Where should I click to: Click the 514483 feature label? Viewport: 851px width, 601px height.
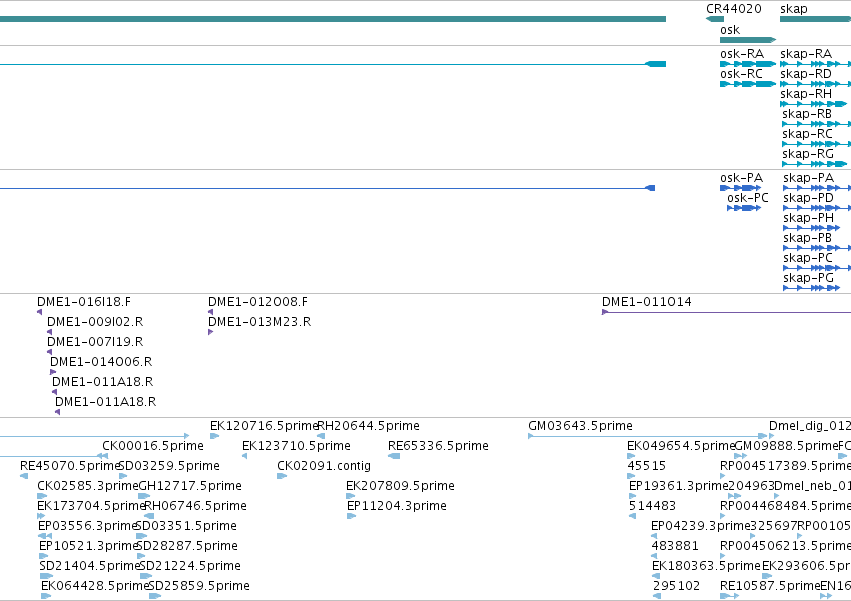point(652,506)
